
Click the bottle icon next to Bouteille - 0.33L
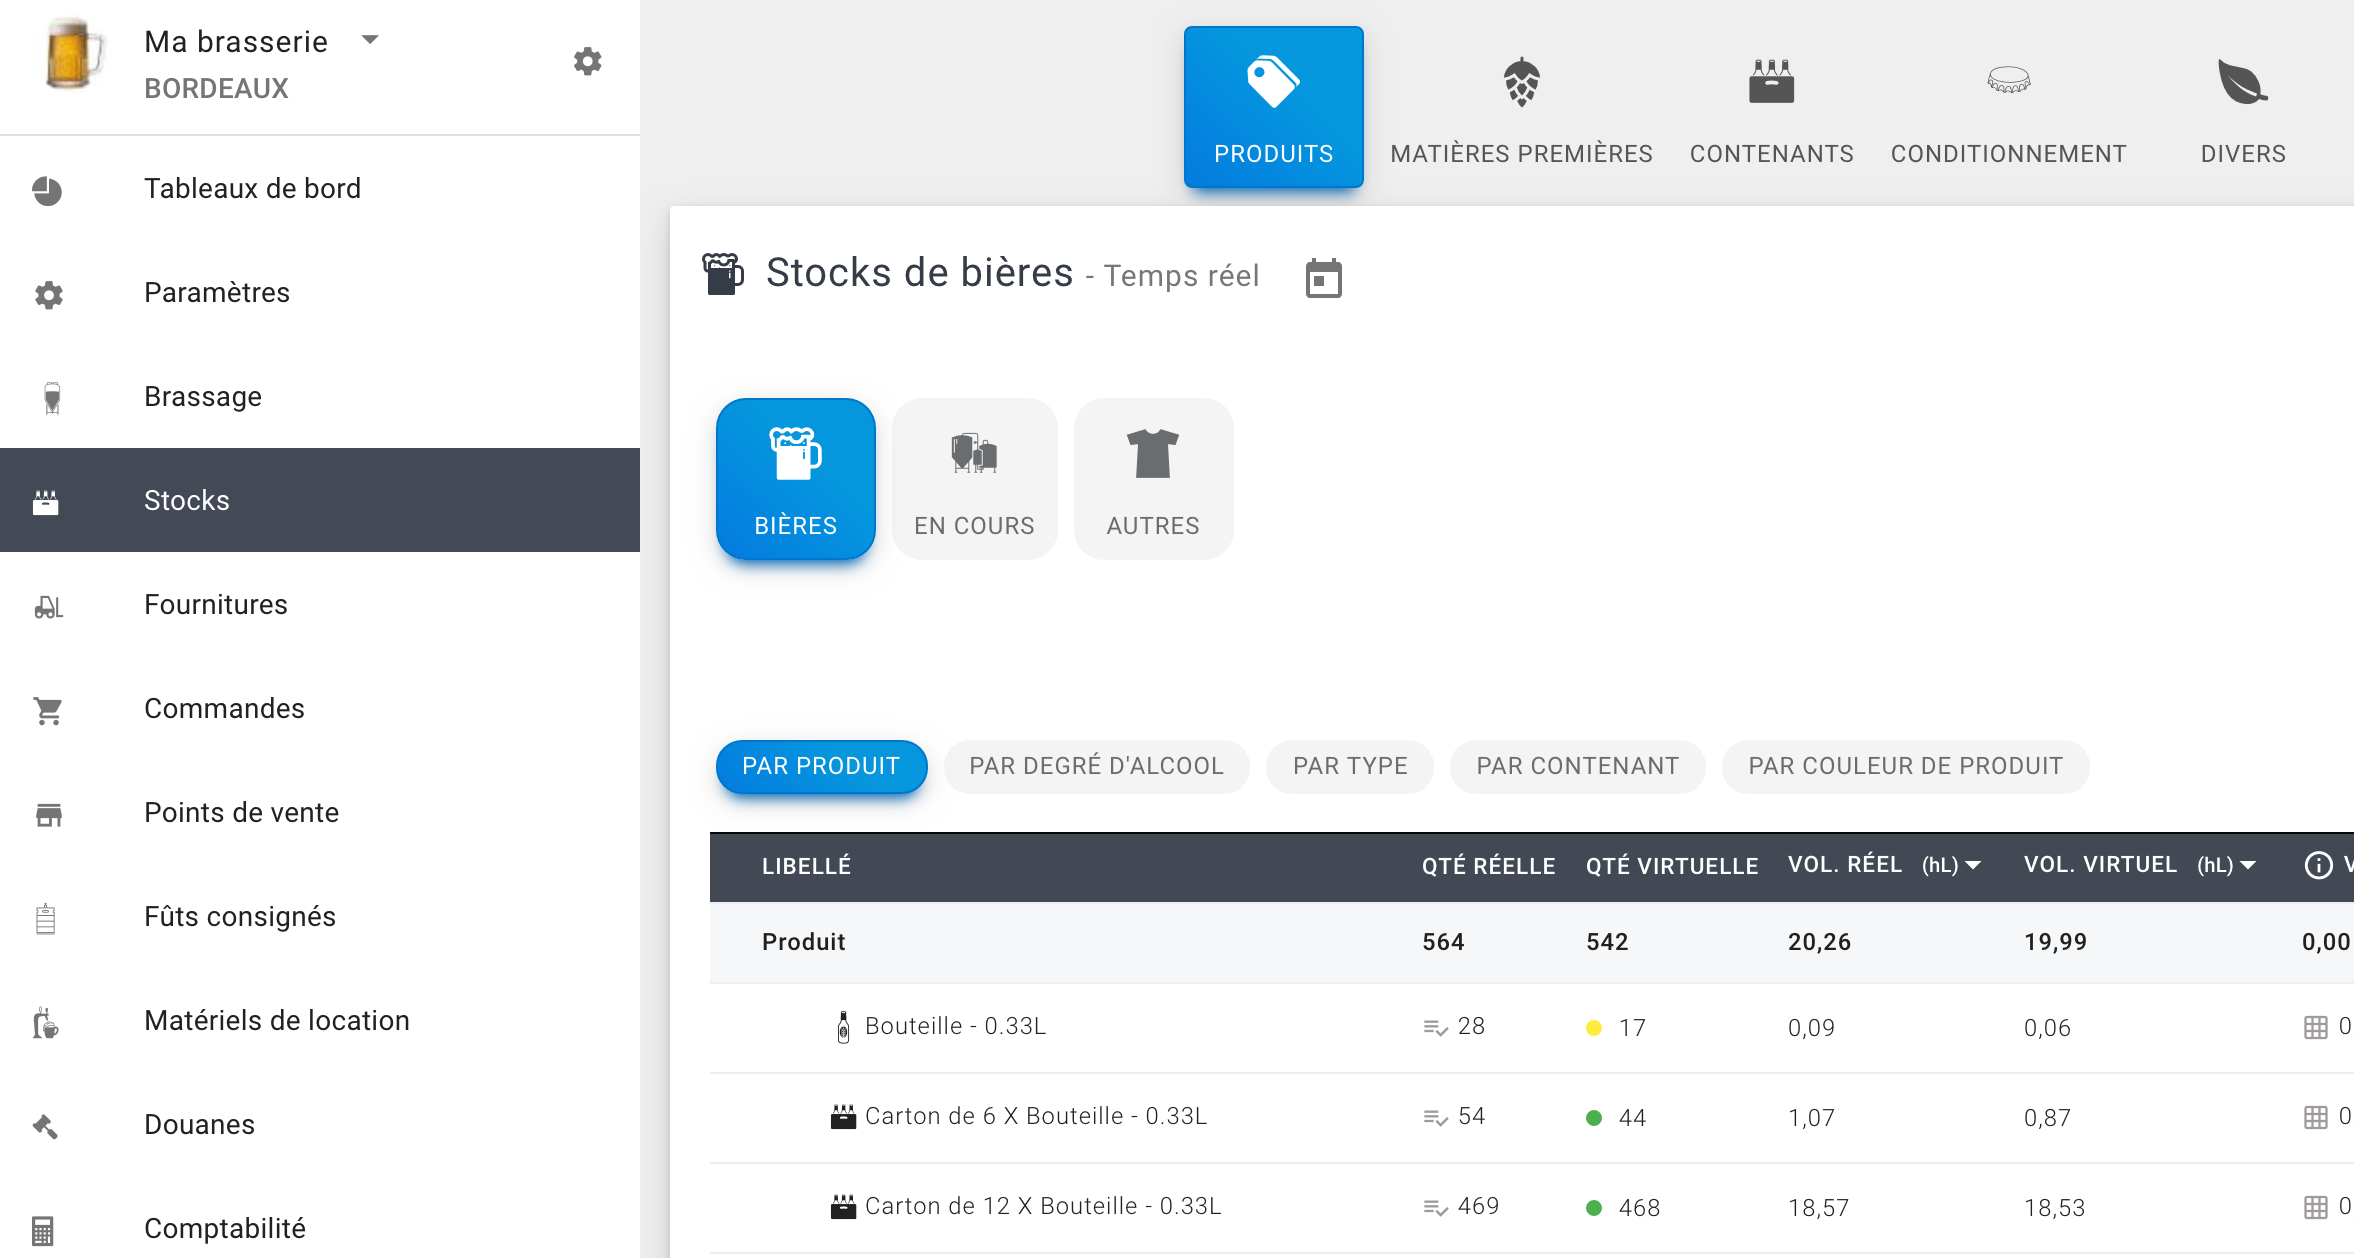point(843,1027)
